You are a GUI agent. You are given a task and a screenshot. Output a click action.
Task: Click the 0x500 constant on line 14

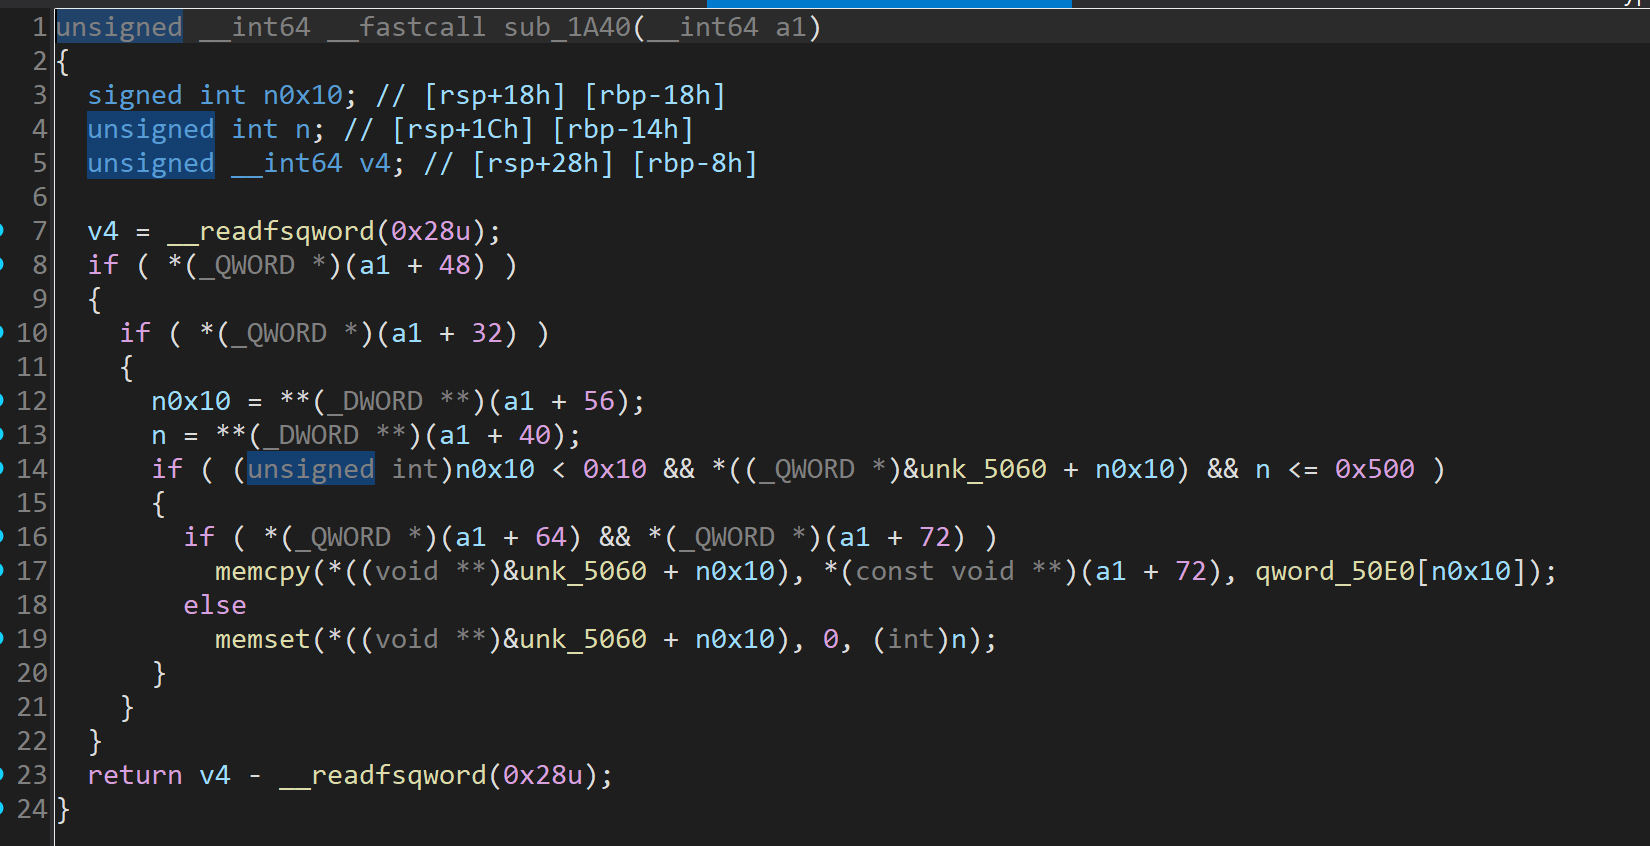tap(1375, 469)
